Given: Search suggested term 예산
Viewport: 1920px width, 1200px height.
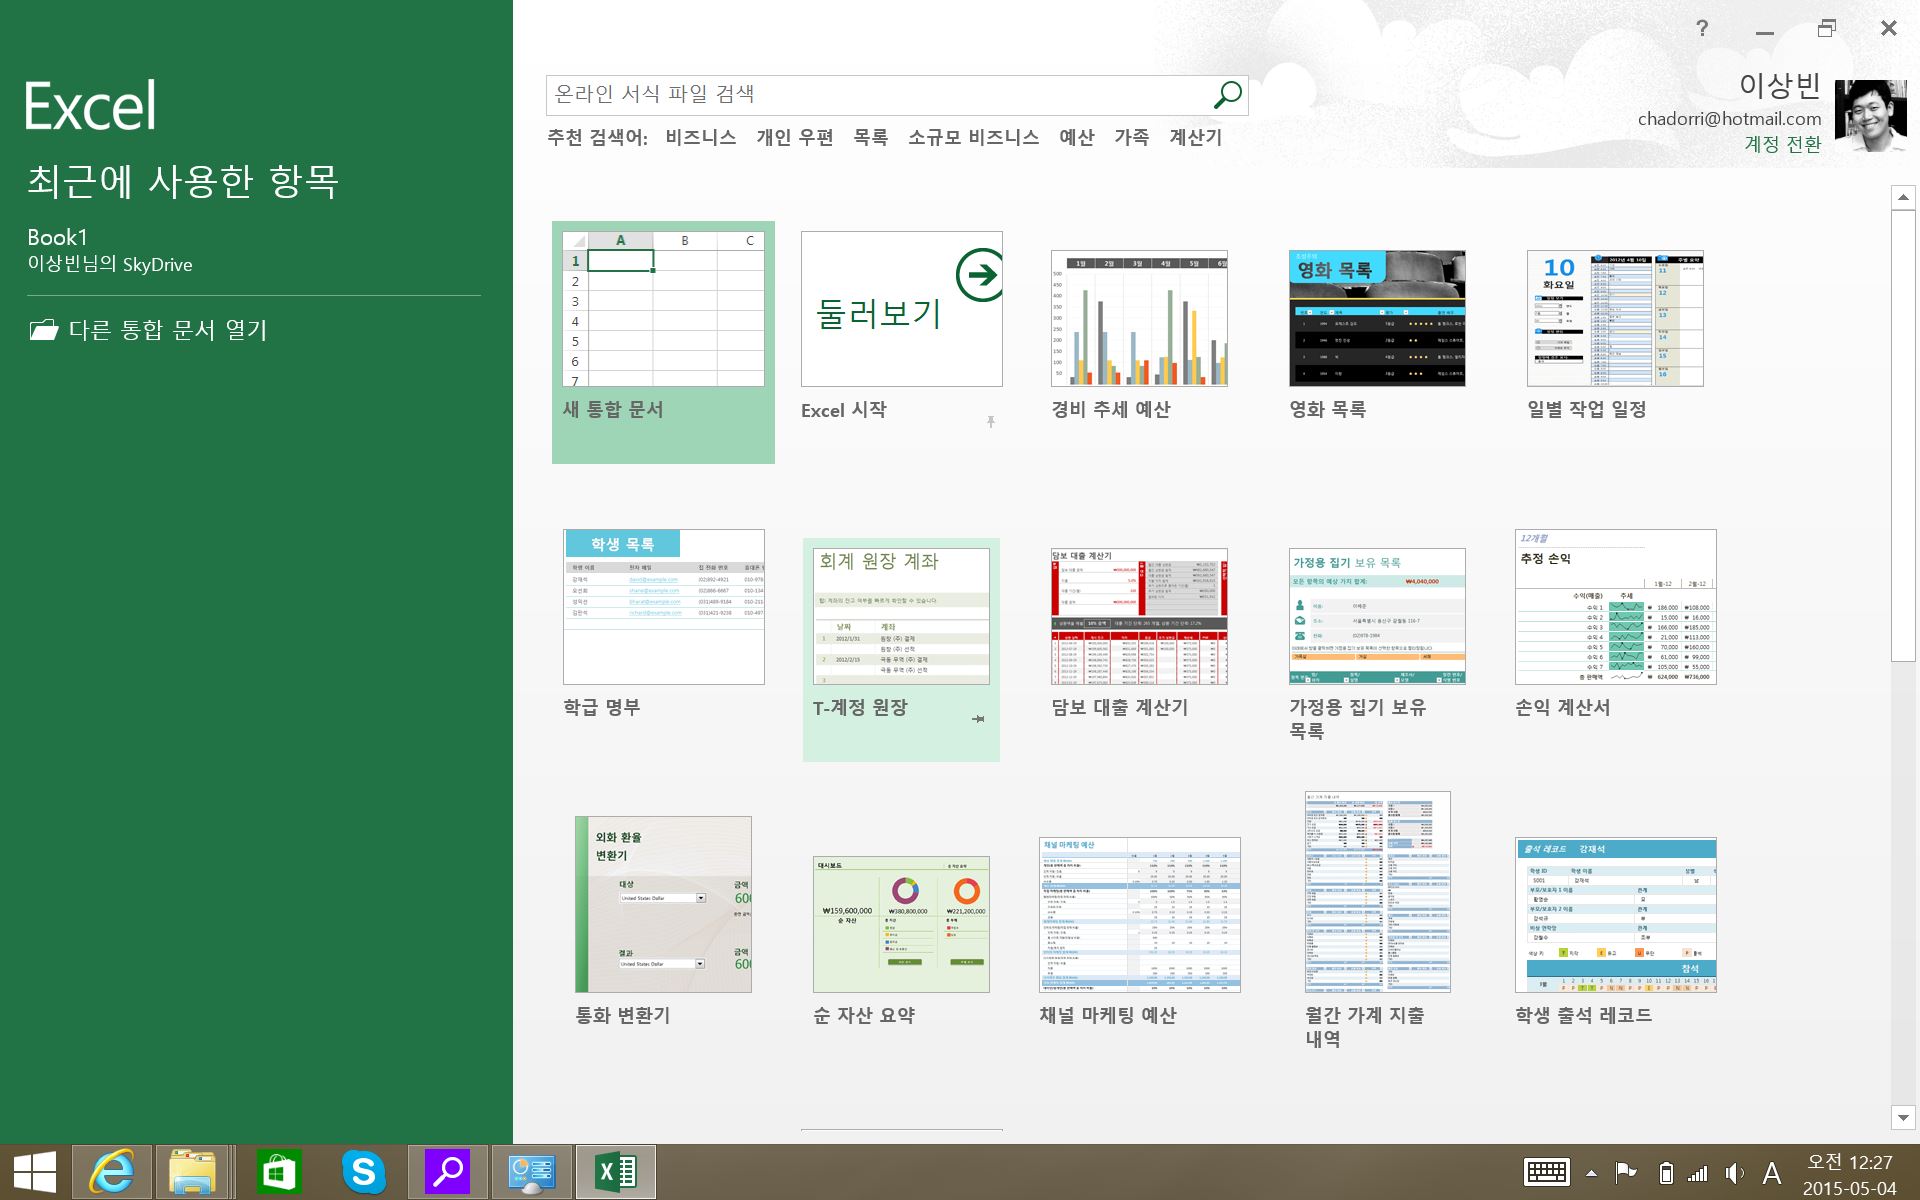Looking at the screenshot, I should 1077,138.
